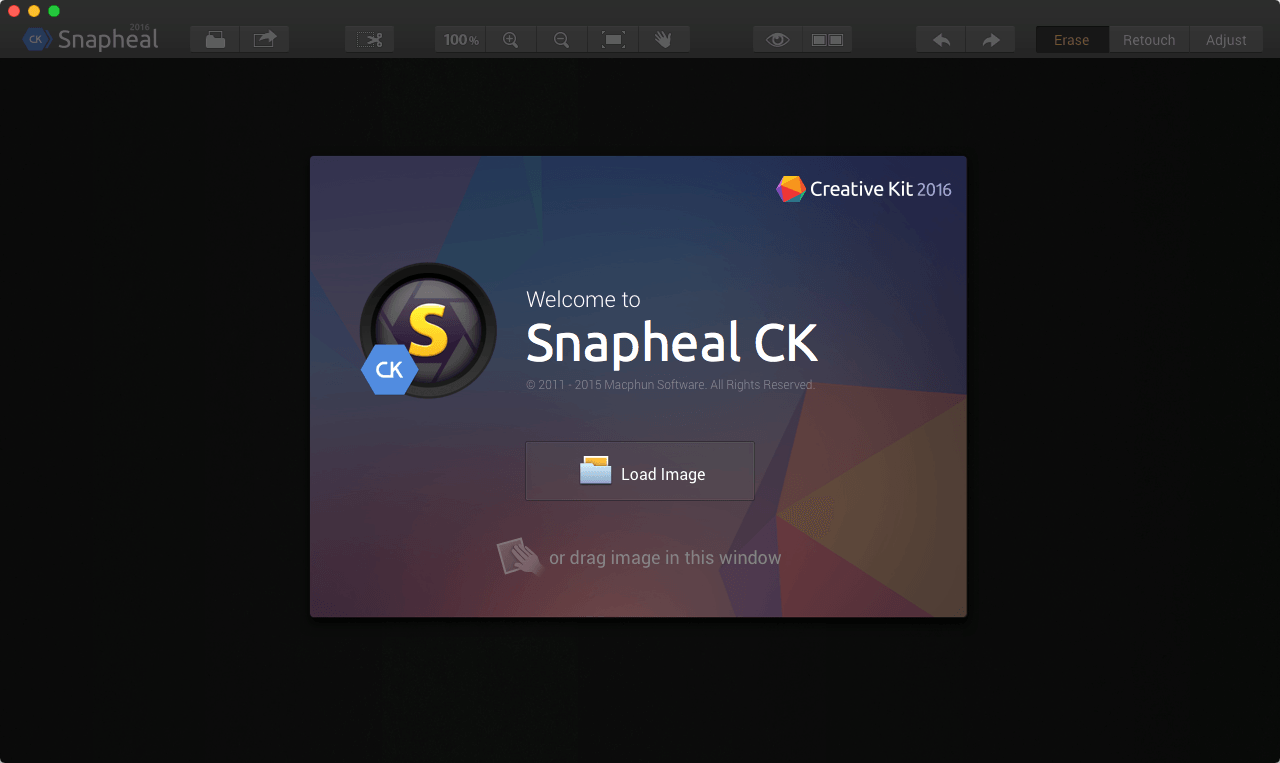Toggle the eye preview original icon
This screenshot has height=763, width=1280.
778,40
